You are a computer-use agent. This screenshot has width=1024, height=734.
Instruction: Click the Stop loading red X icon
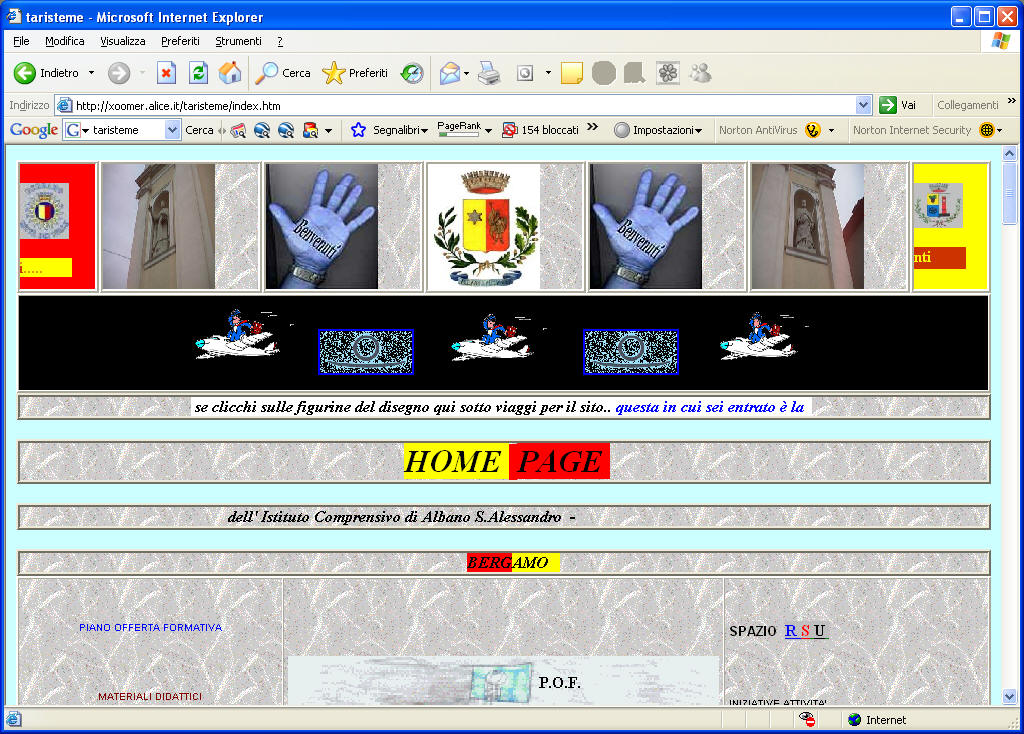pyautogui.click(x=167, y=73)
